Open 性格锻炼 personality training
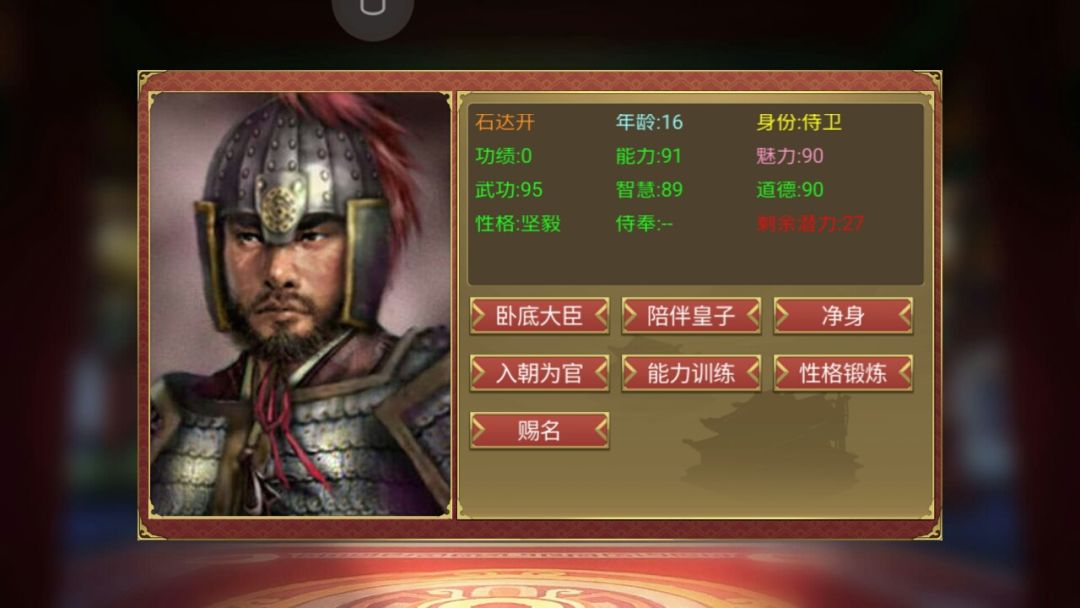 coord(843,373)
